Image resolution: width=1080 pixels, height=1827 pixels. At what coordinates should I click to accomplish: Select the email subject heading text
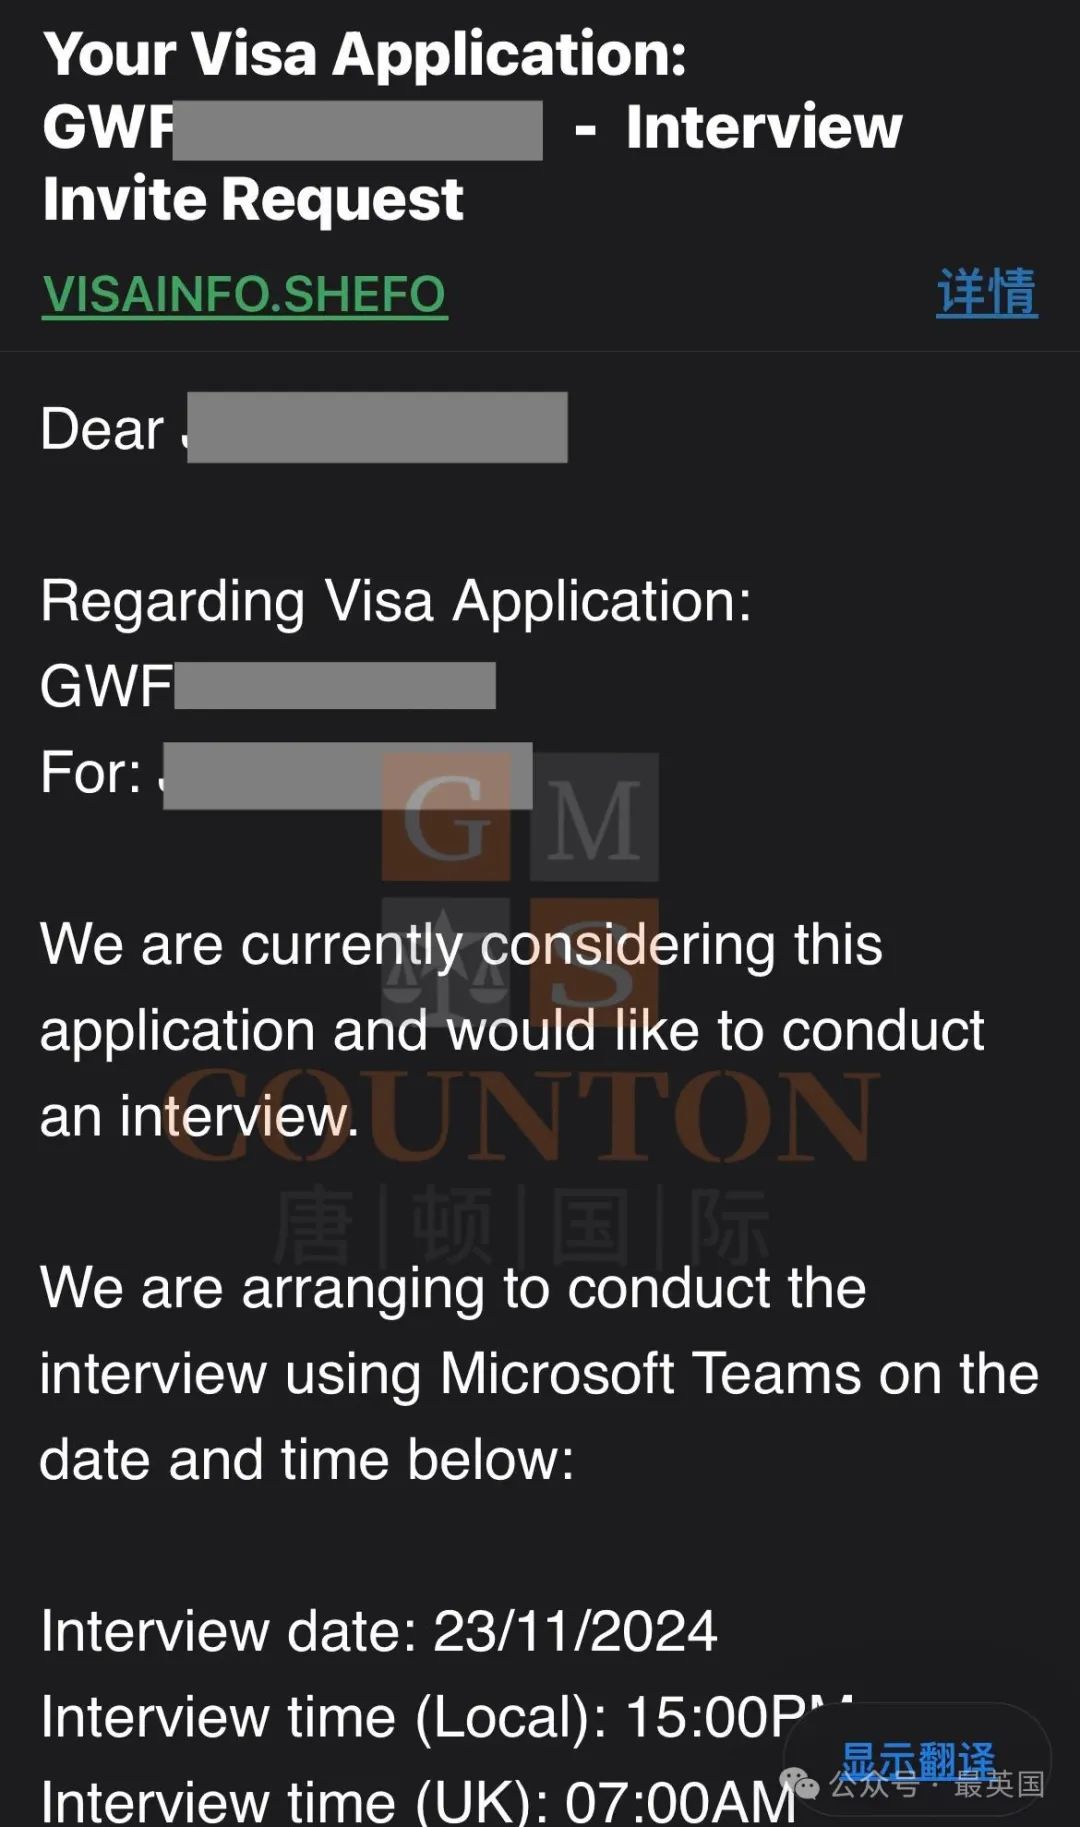tap(472, 126)
